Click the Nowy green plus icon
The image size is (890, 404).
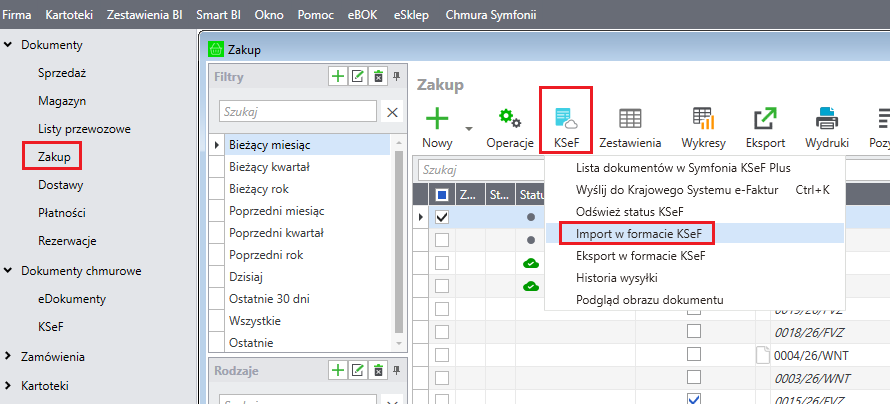tap(437, 119)
